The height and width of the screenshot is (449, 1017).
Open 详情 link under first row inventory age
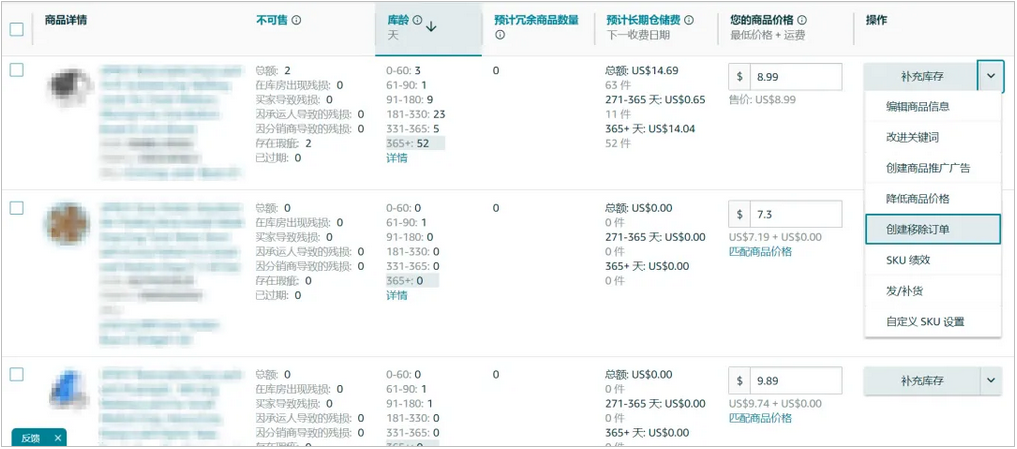click(x=397, y=158)
